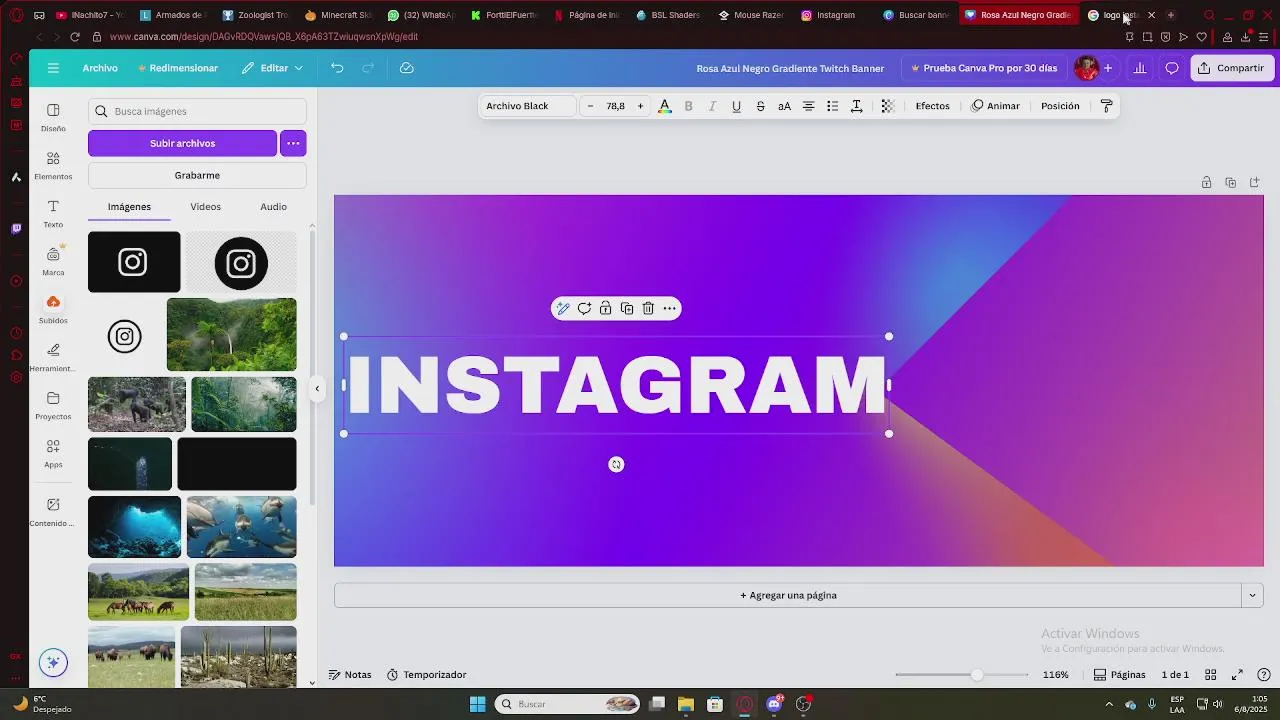Screen dimensions: 1280x720
Task: Click Grabarme button
Action: [197, 175]
